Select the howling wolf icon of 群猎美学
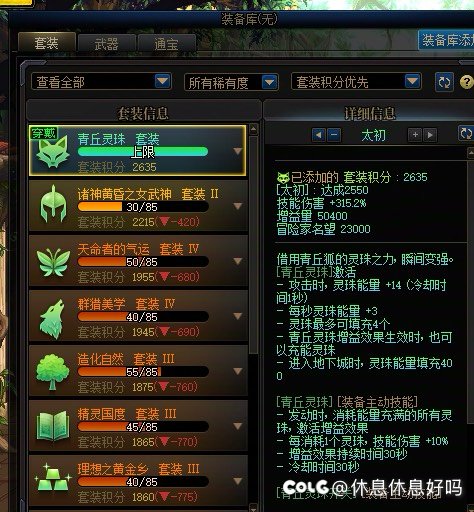The height and width of the screenshot is (512, 474). coord(52,319)
